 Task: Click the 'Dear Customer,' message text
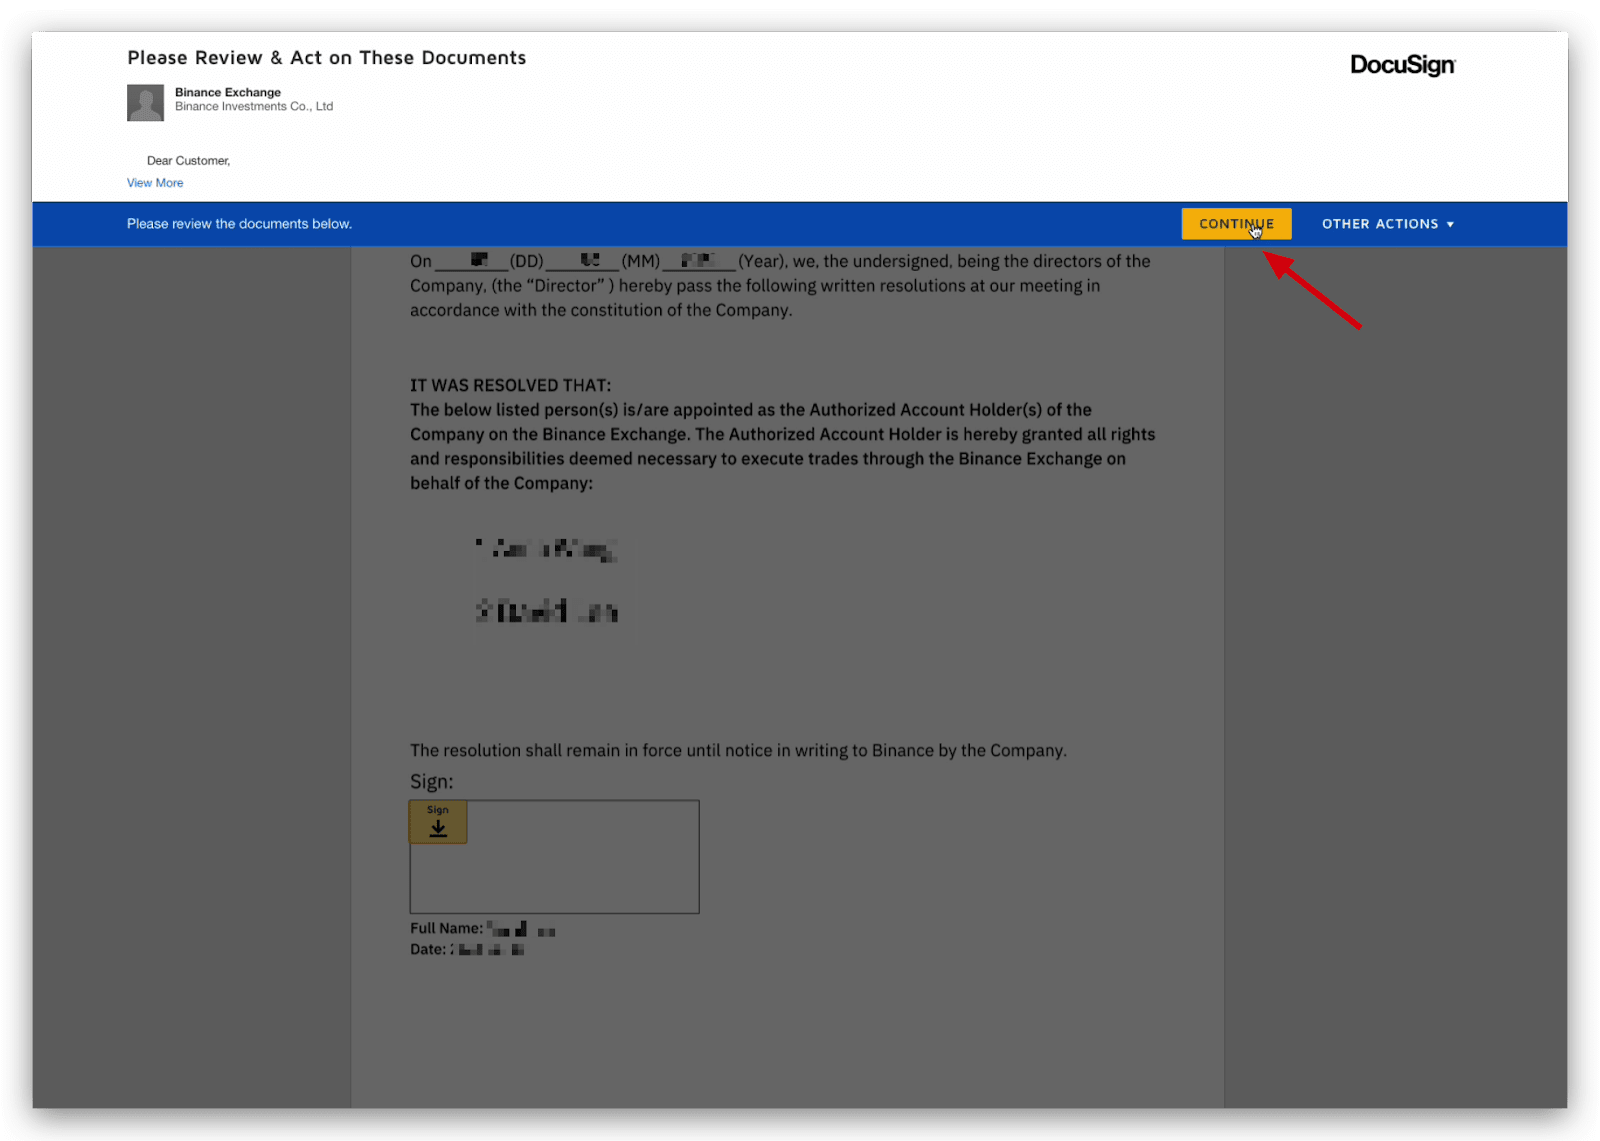(x=188, y=160)
